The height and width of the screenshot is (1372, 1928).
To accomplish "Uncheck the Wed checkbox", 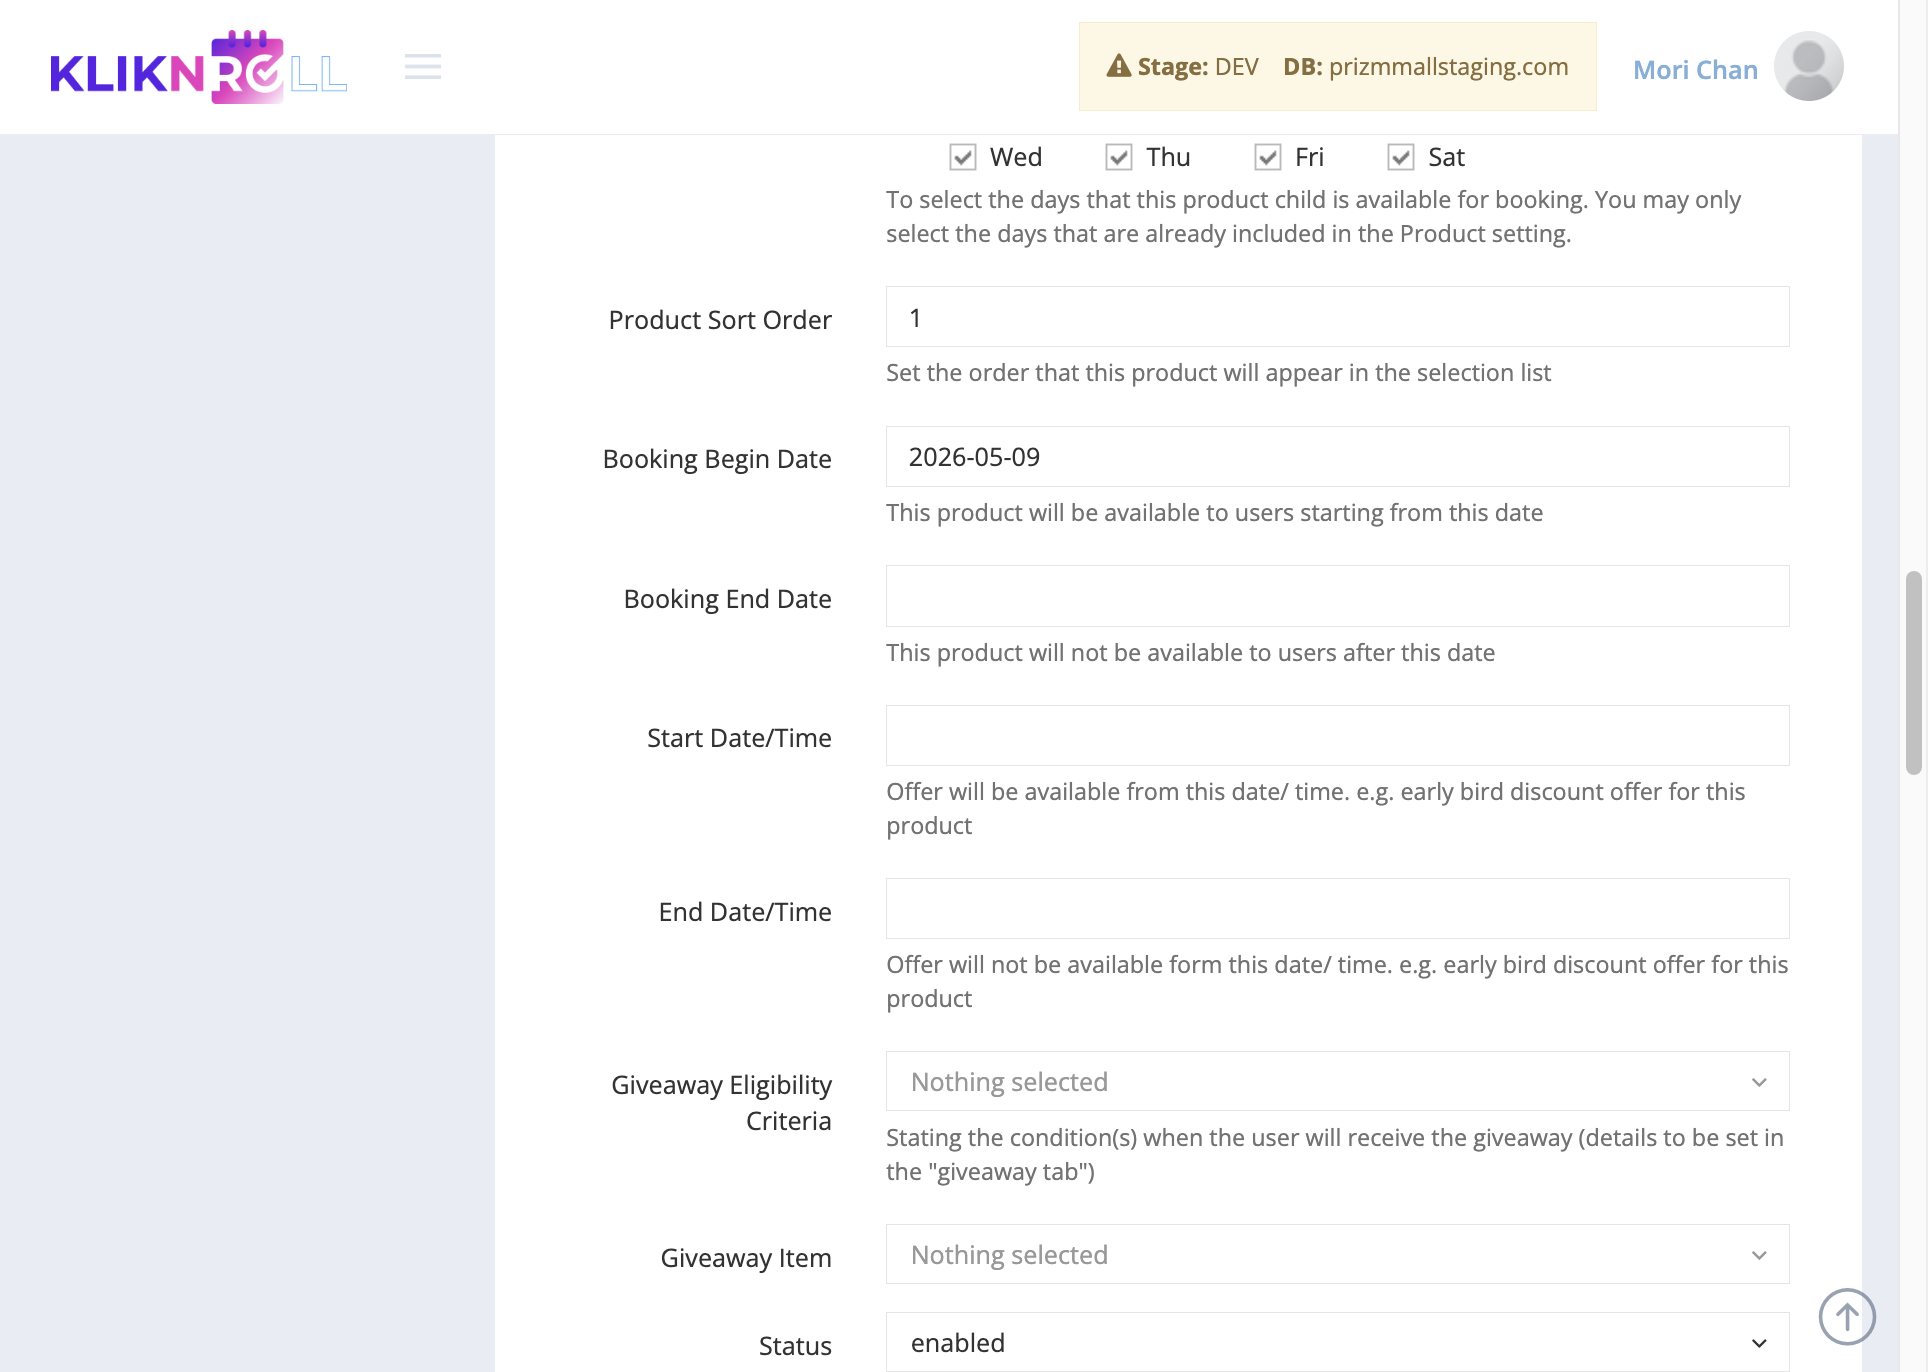I will (x=963, y=157).
